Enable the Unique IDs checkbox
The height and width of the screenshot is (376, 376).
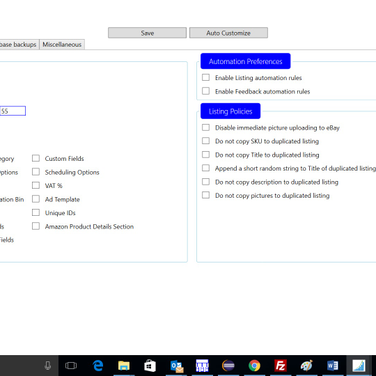tap(36, 212)
